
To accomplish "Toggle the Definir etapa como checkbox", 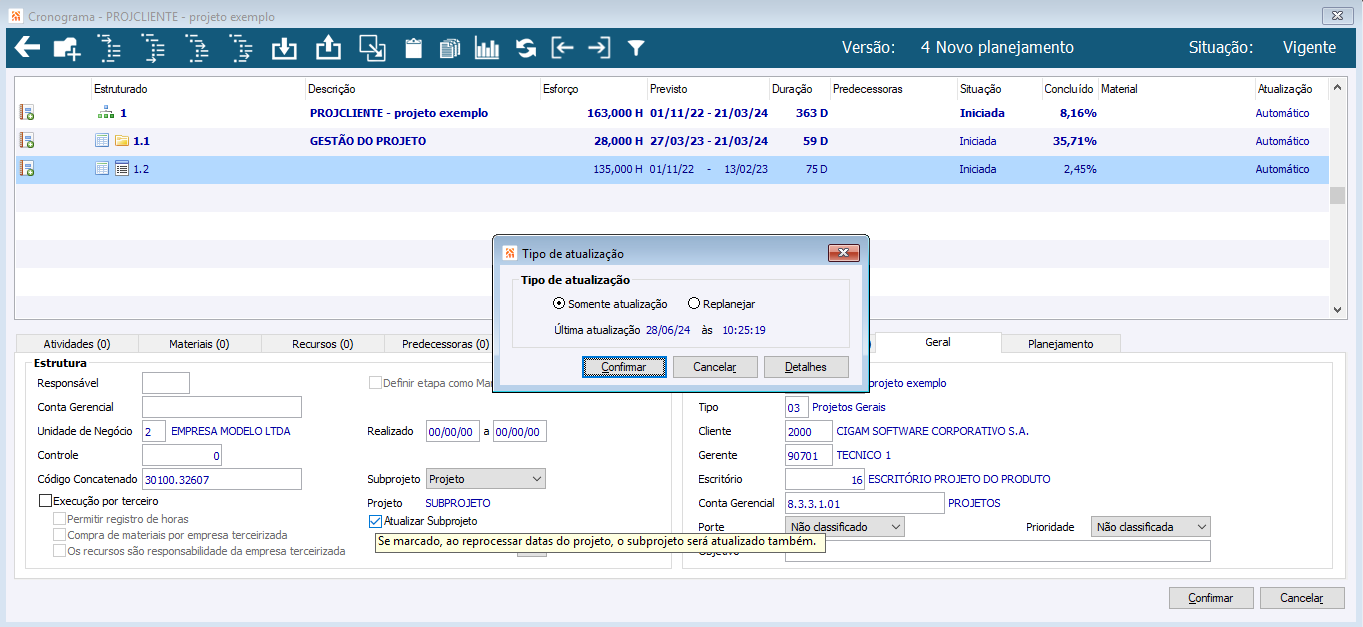I will [375, 383].
